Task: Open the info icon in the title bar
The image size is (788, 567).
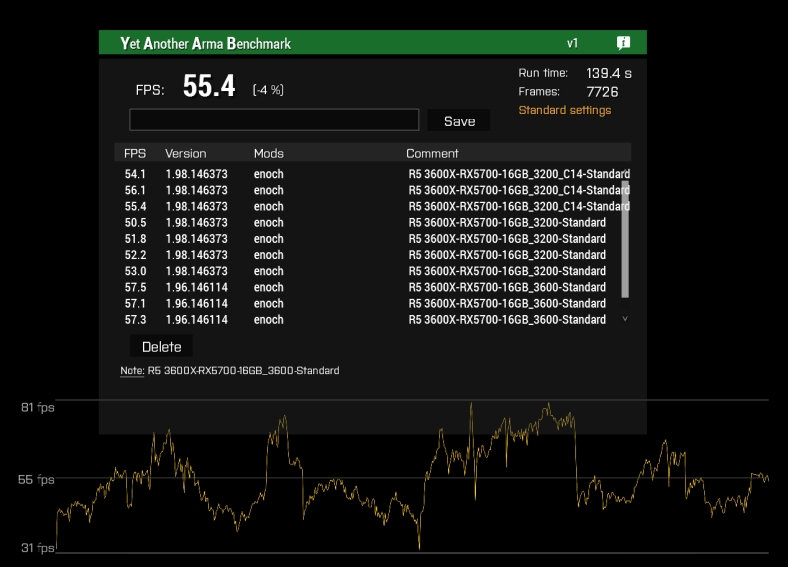Action: (x=623, y=43)
